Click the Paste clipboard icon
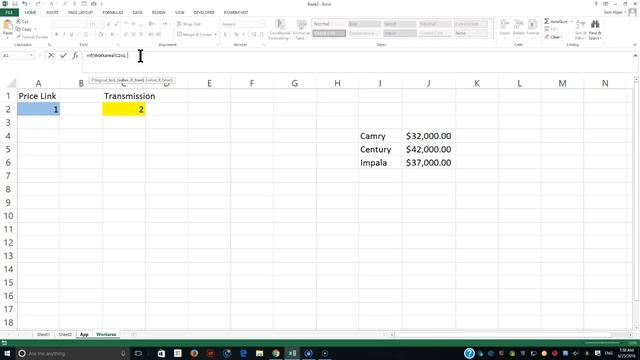The image size is (640, 360). pos(7,26)
